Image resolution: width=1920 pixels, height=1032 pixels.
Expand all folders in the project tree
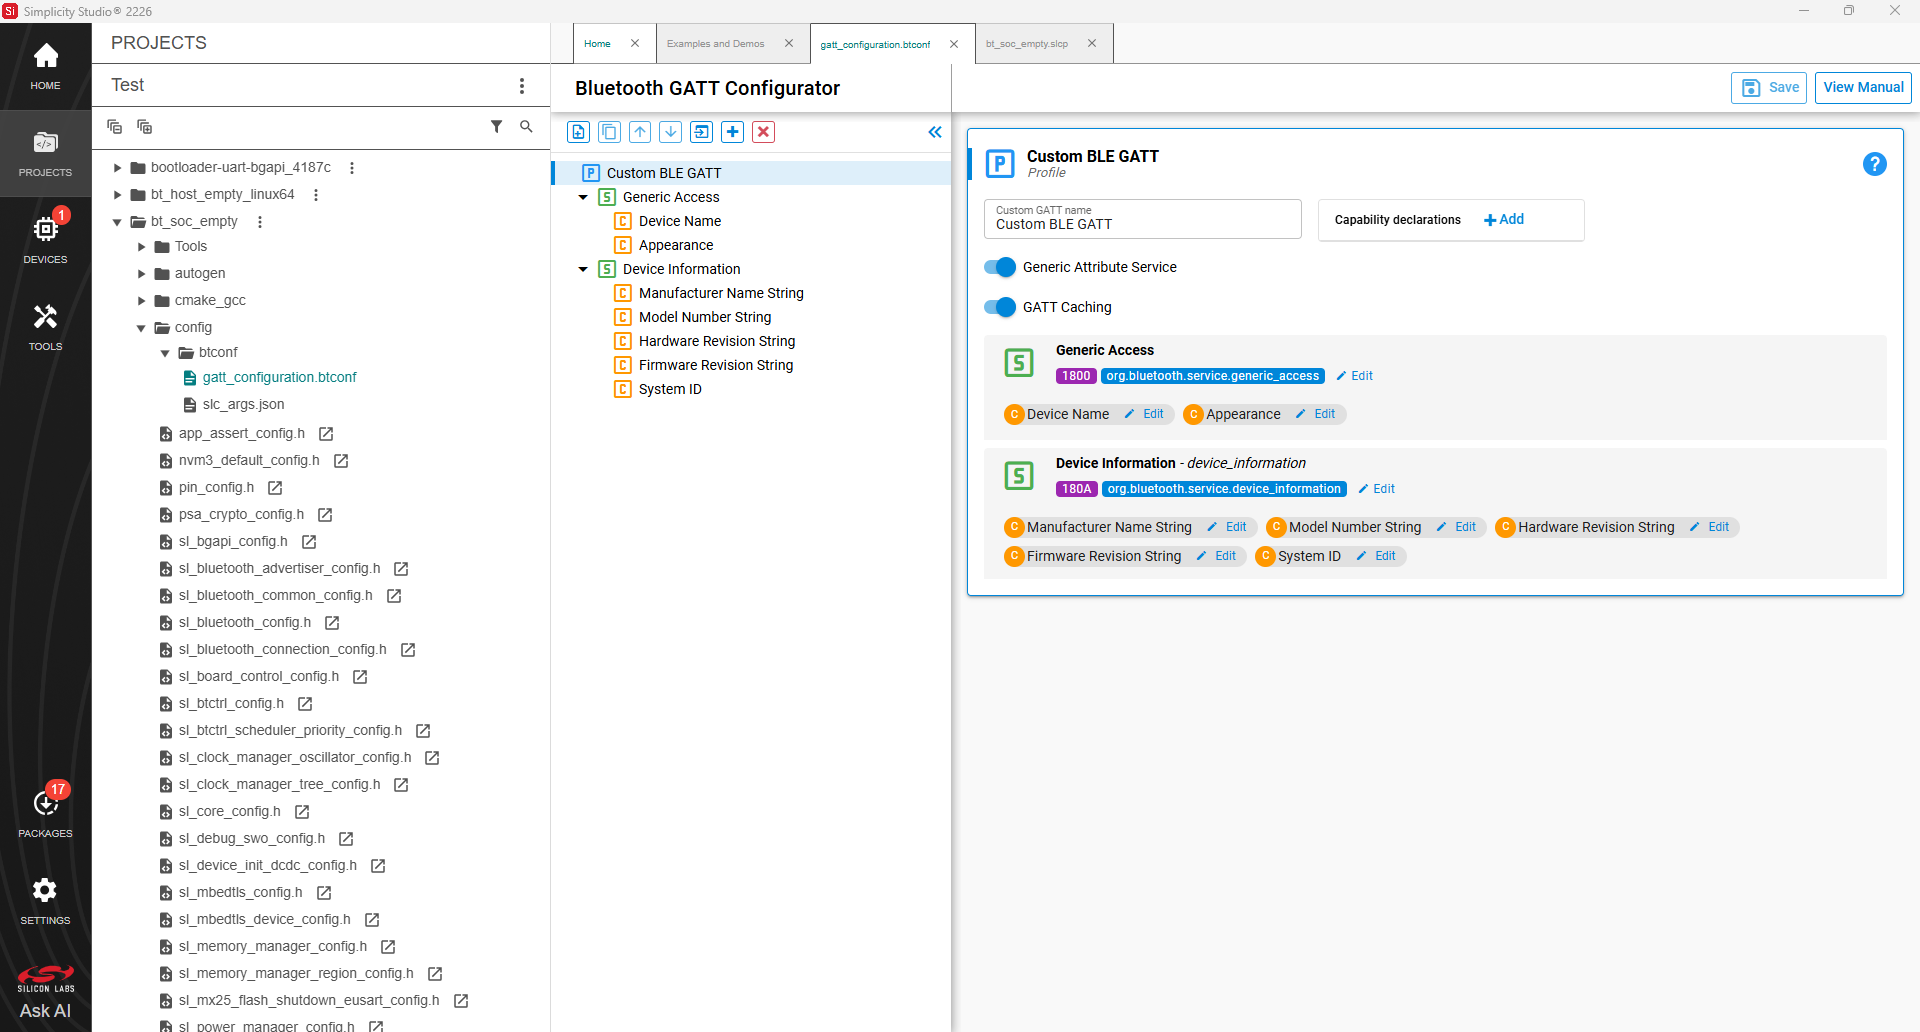click(x=145, y=127)
